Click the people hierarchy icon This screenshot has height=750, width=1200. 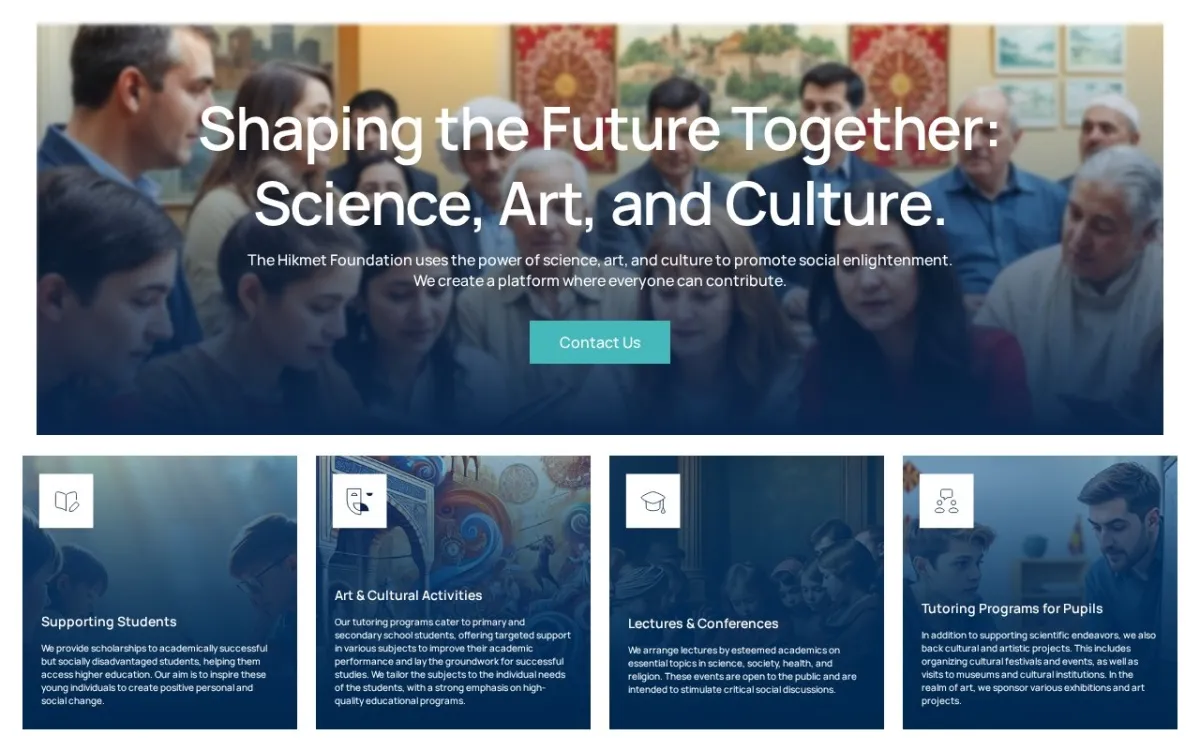946,501
